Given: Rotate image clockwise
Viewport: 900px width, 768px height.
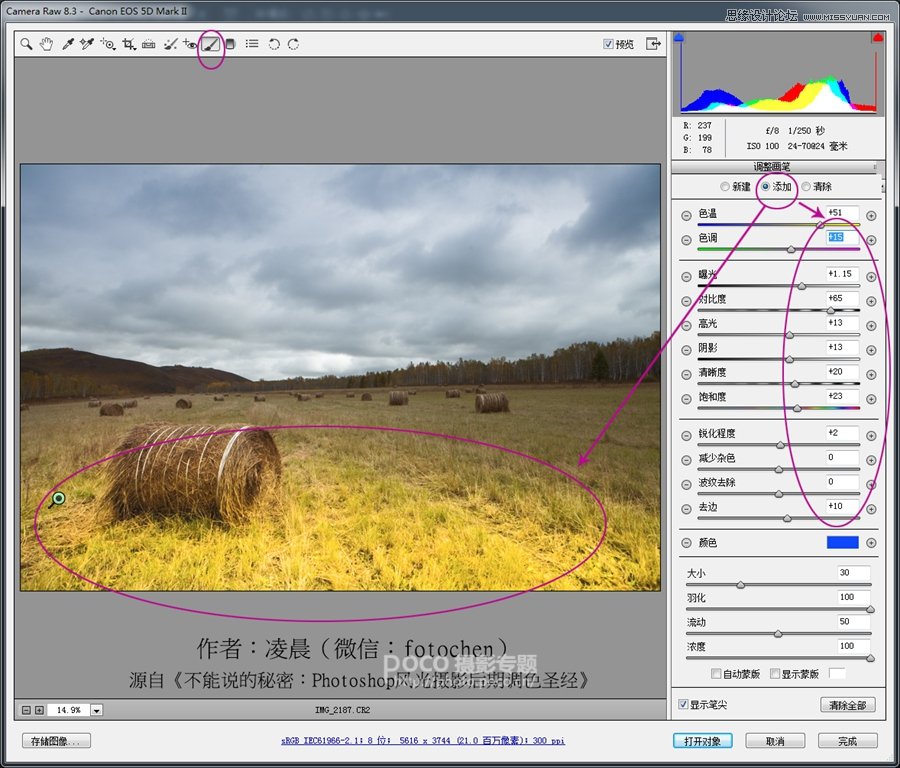Looking at the screenshot, I should [x=293, y=44].
